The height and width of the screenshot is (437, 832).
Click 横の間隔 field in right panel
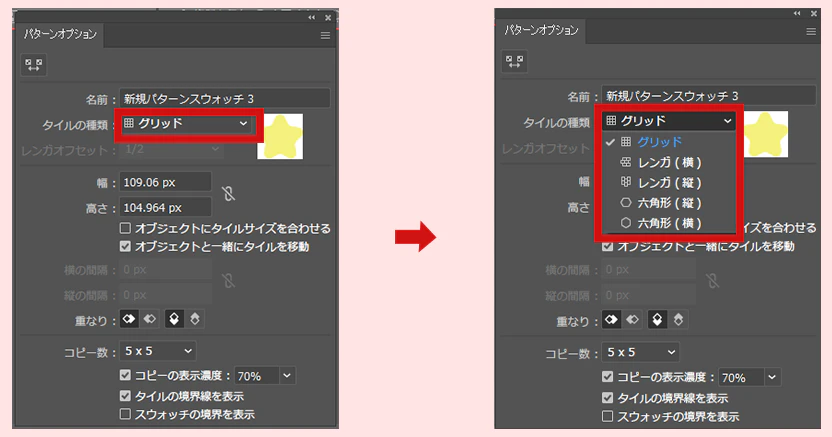click(x=648, y=270)
